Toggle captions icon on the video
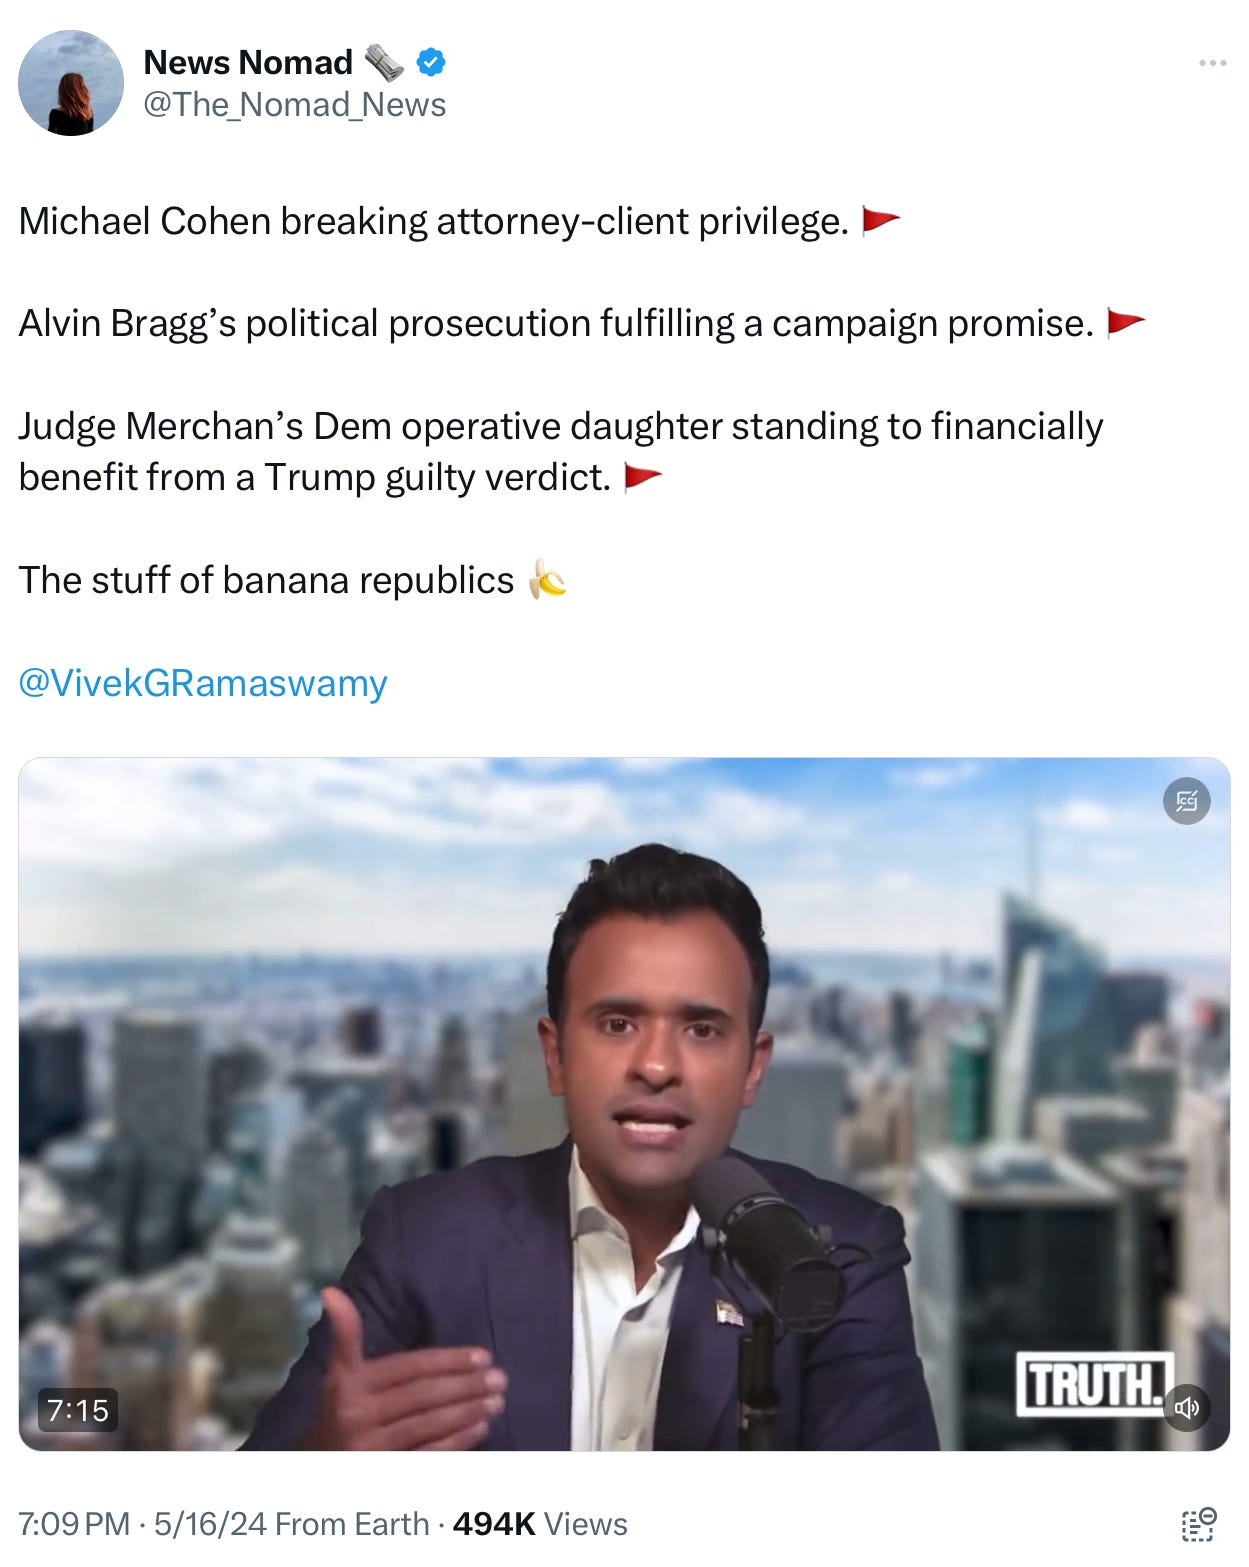The image size is (1249, 1567). tap(1186, 801)
